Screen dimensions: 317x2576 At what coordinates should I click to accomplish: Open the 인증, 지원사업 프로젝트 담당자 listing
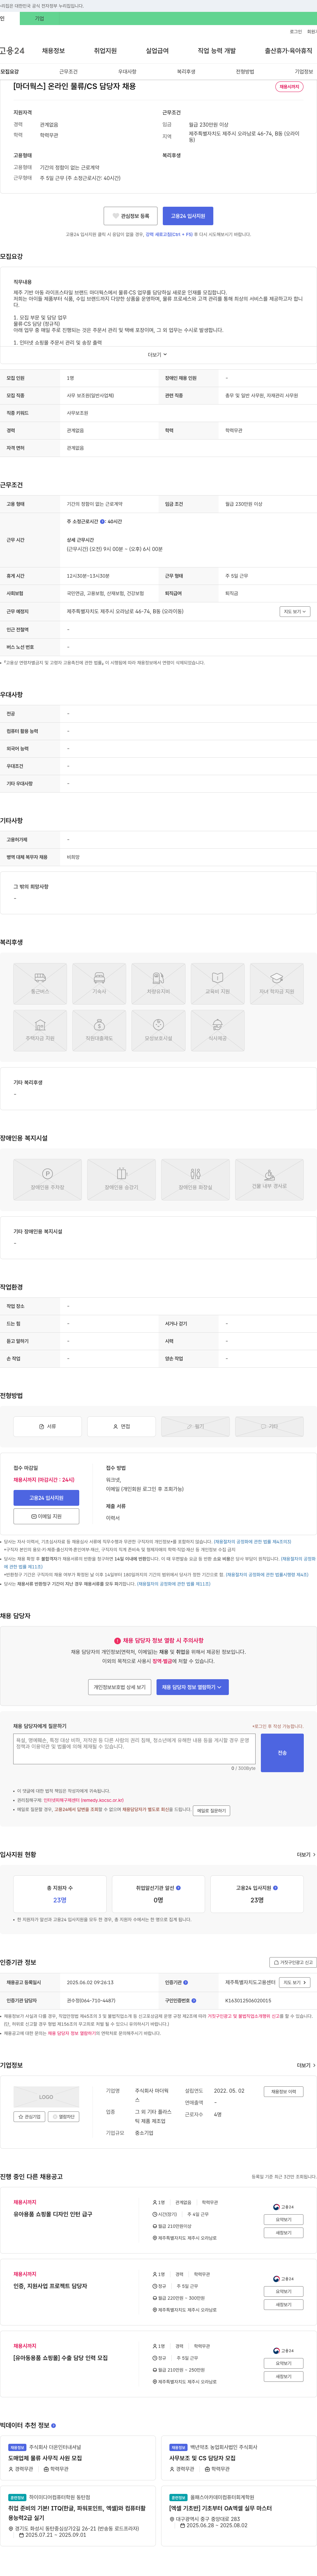pyautogui.click(x=50, y=2286)
